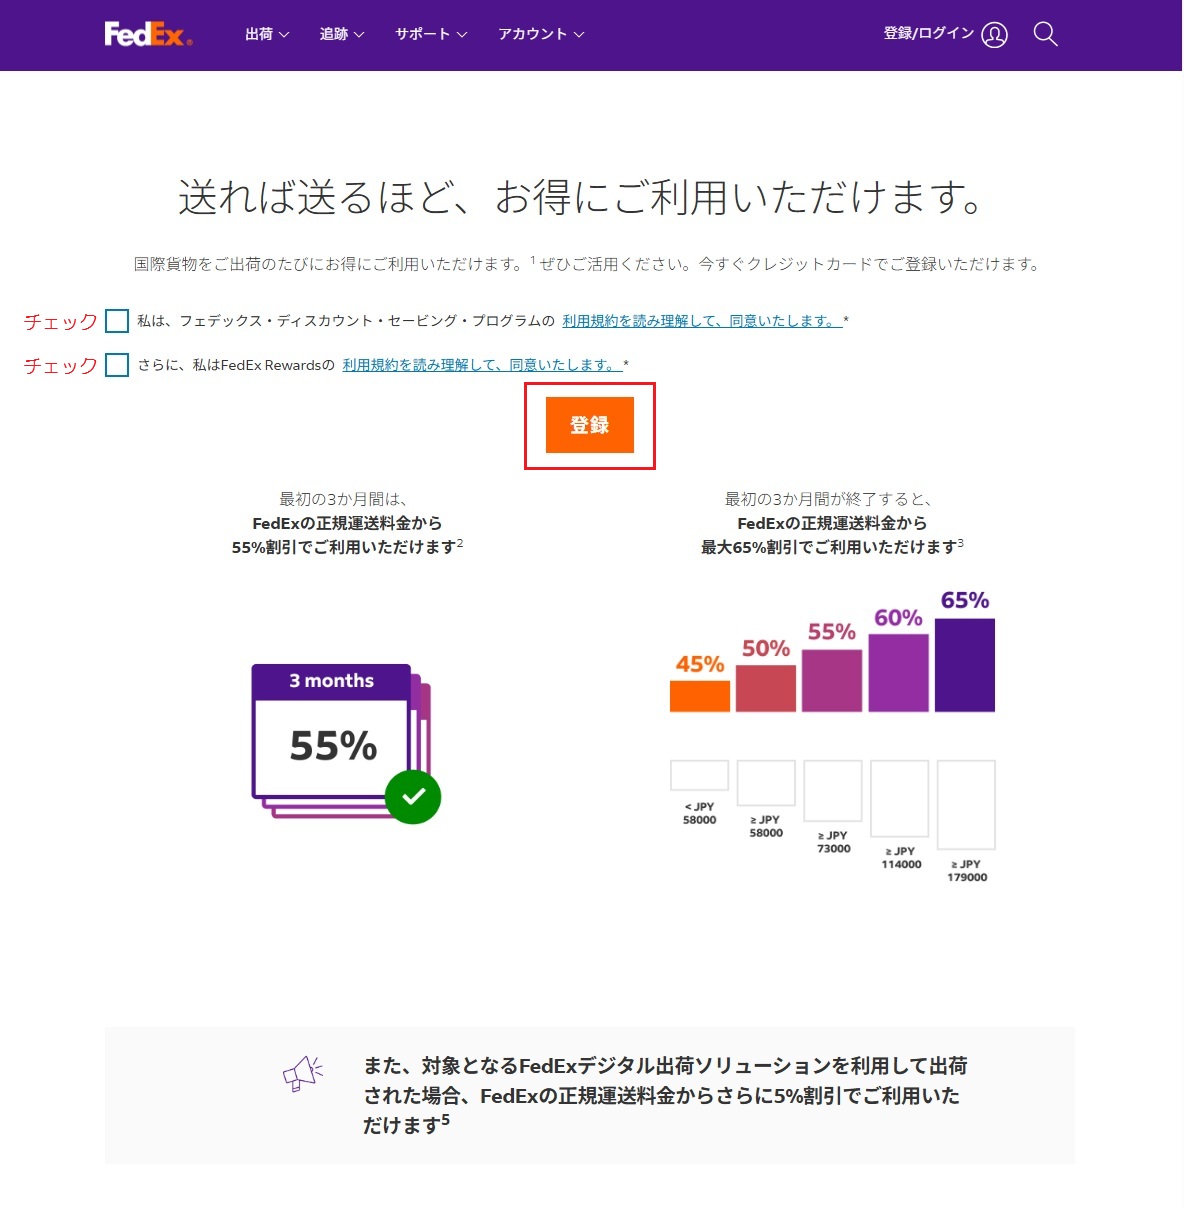Open the サポート dropdown menu
Image resolution: width=1184 pixels, height=1208 pixels.
pos(430,34)
